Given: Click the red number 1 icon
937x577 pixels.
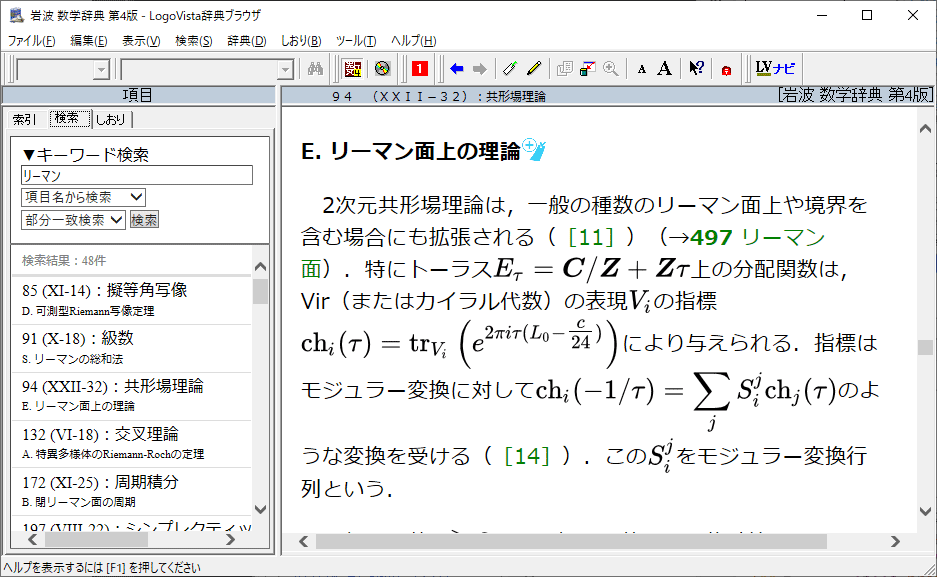Looking at the screenshot, I should pyautogui.click(x=420, y=69).
